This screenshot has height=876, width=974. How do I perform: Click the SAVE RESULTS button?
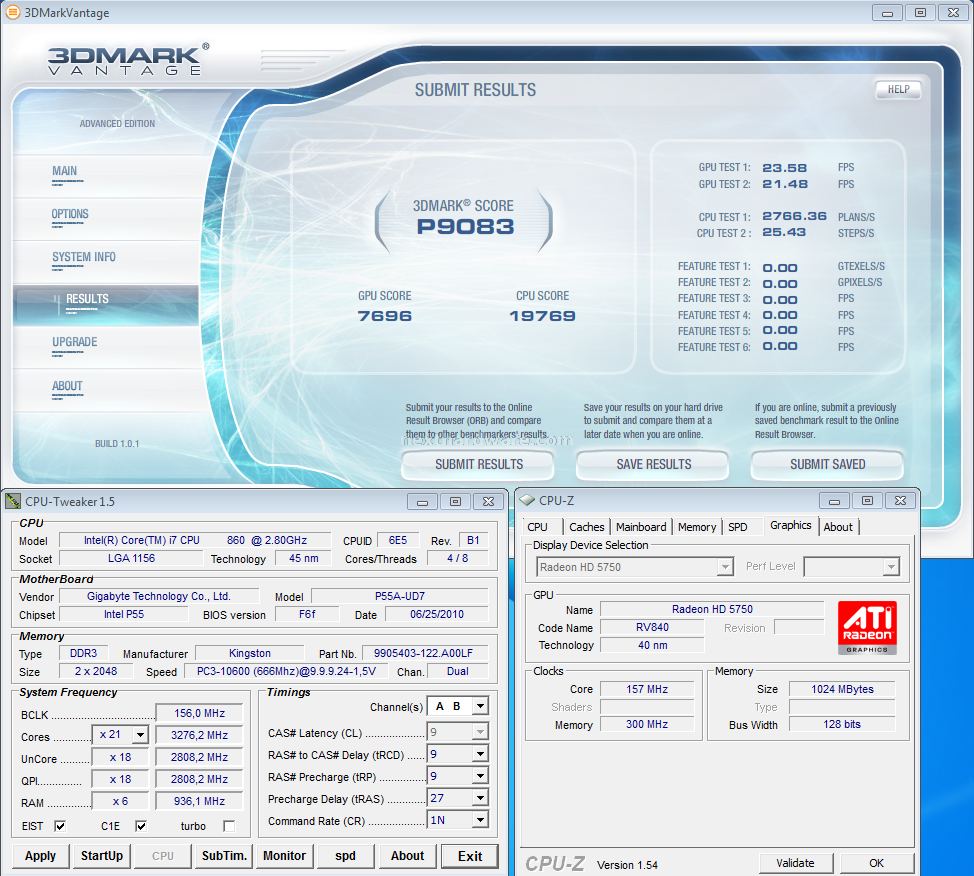coord(653,464)
